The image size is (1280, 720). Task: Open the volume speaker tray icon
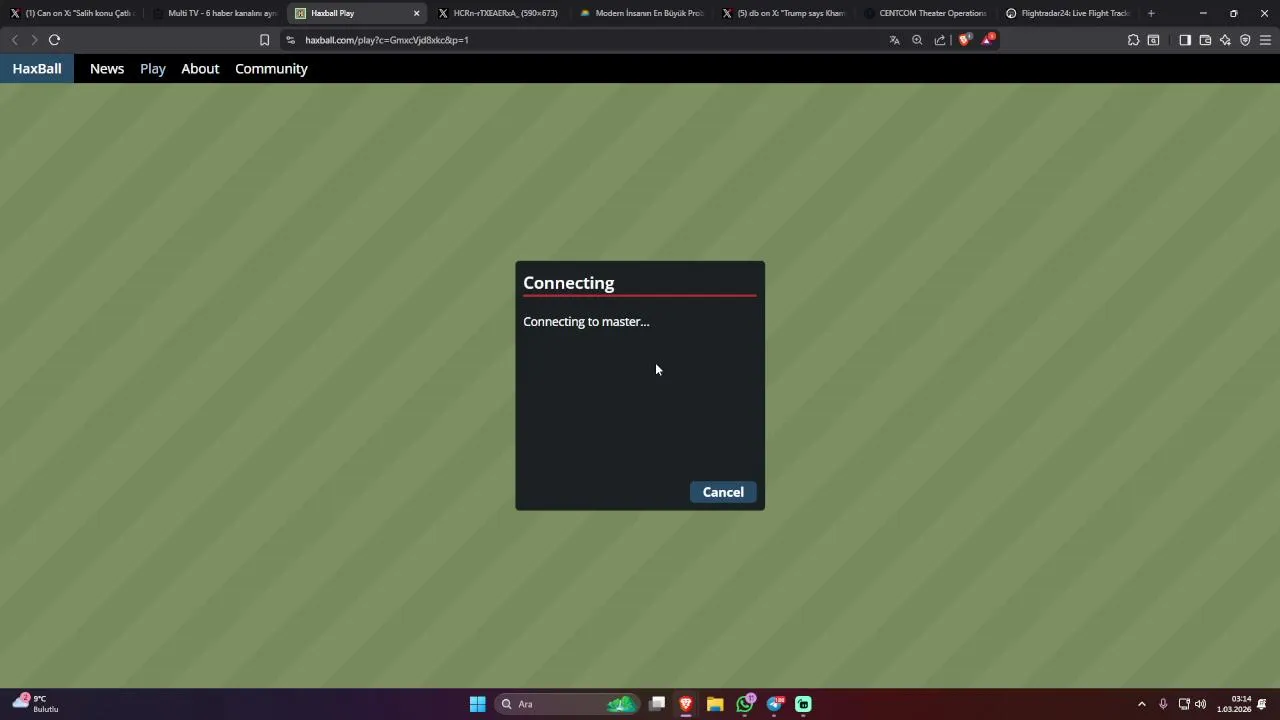1200,704
